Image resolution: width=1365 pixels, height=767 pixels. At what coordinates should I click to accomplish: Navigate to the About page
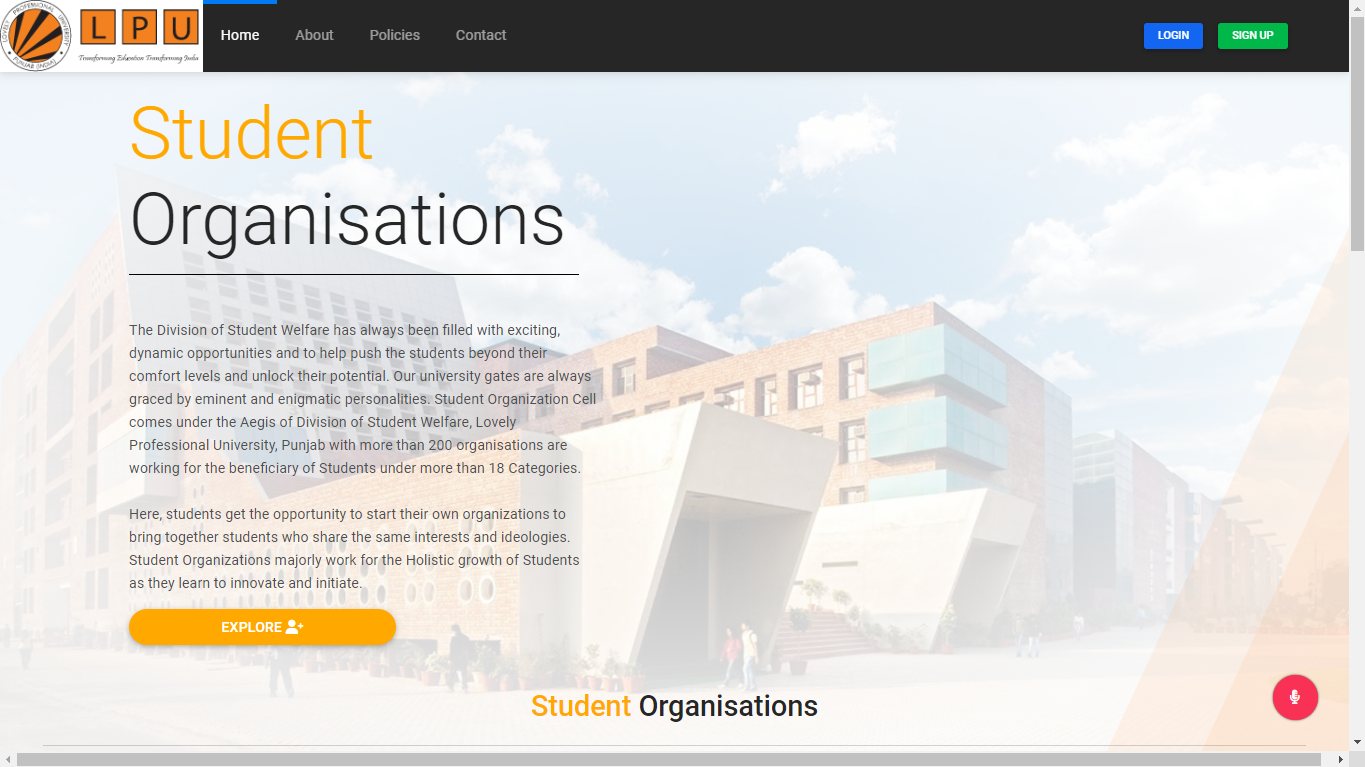pyautogui.click(x=314, y=35)
